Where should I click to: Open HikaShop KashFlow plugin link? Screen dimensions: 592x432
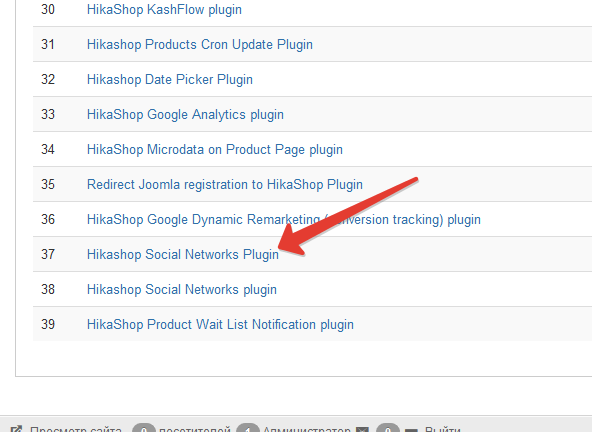click(x=164, y=9)
